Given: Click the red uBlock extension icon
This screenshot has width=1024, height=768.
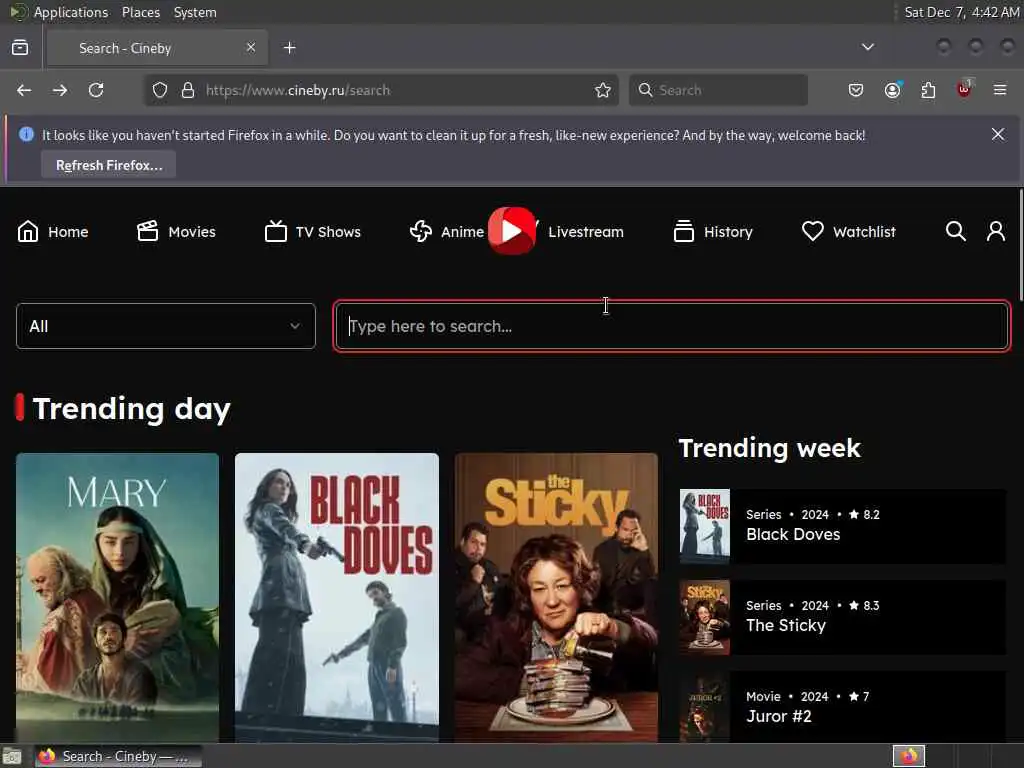Looking at the screenshot, I should pos(964,89).
